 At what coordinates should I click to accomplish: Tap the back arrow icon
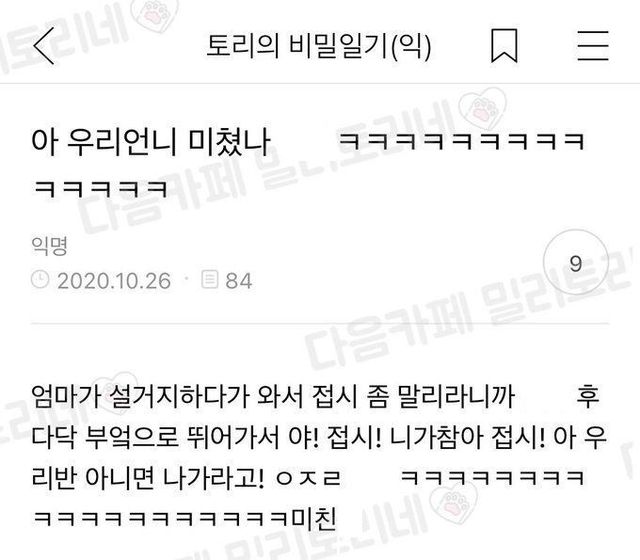pyautogui.click(x=44, y=45)
